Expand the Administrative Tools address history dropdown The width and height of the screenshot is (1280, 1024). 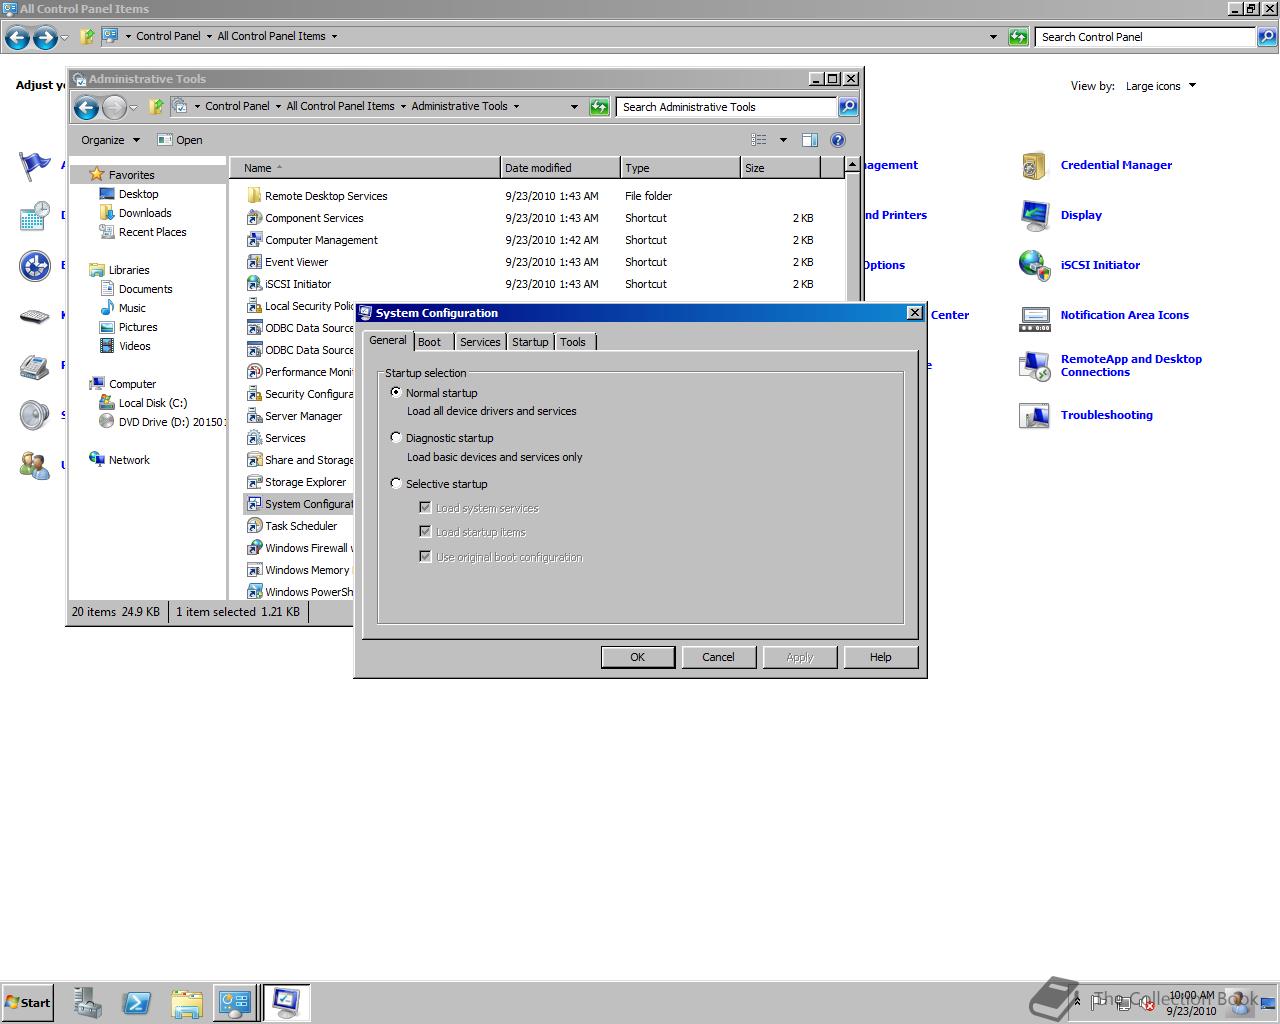[x=574, y=107]
